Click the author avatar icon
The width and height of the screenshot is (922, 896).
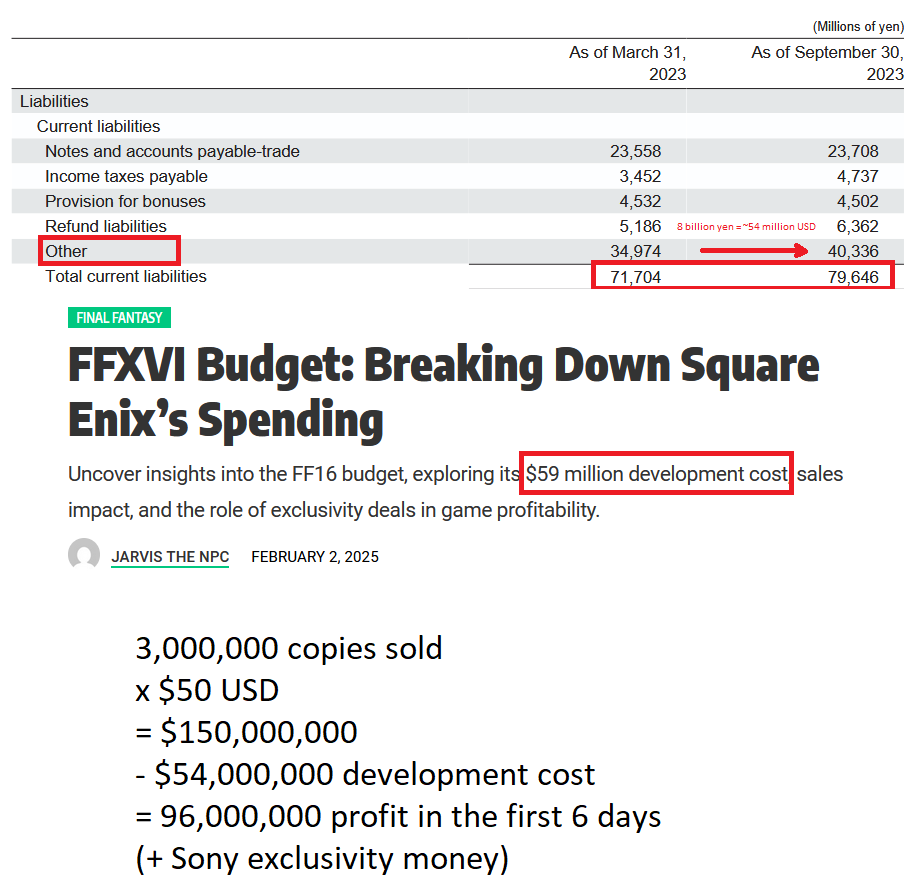(83, 554)
